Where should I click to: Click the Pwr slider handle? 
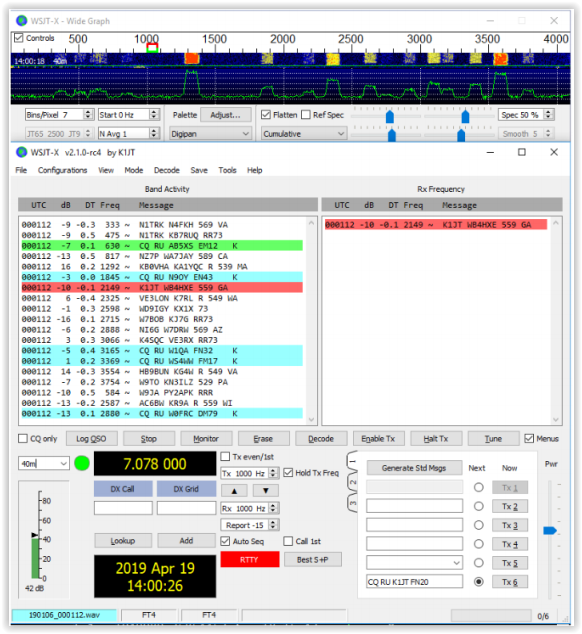[x=550, y=530]
